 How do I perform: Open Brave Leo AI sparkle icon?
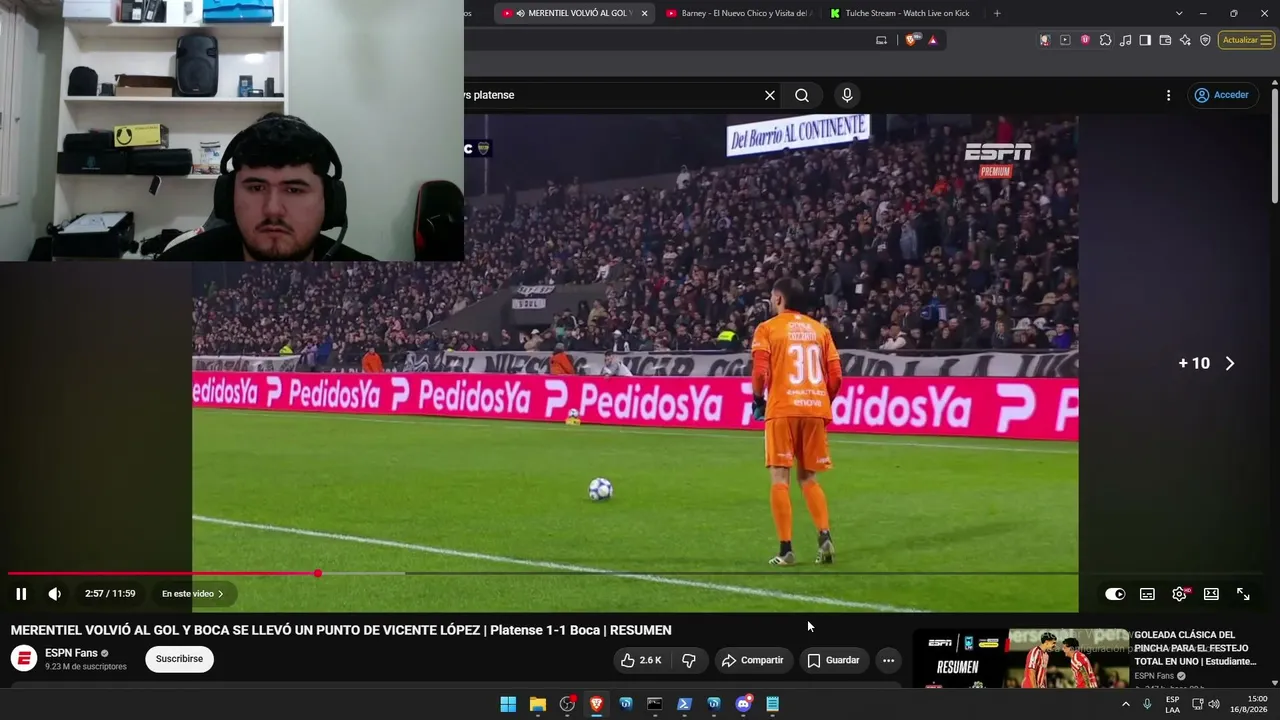(1185, 40)
